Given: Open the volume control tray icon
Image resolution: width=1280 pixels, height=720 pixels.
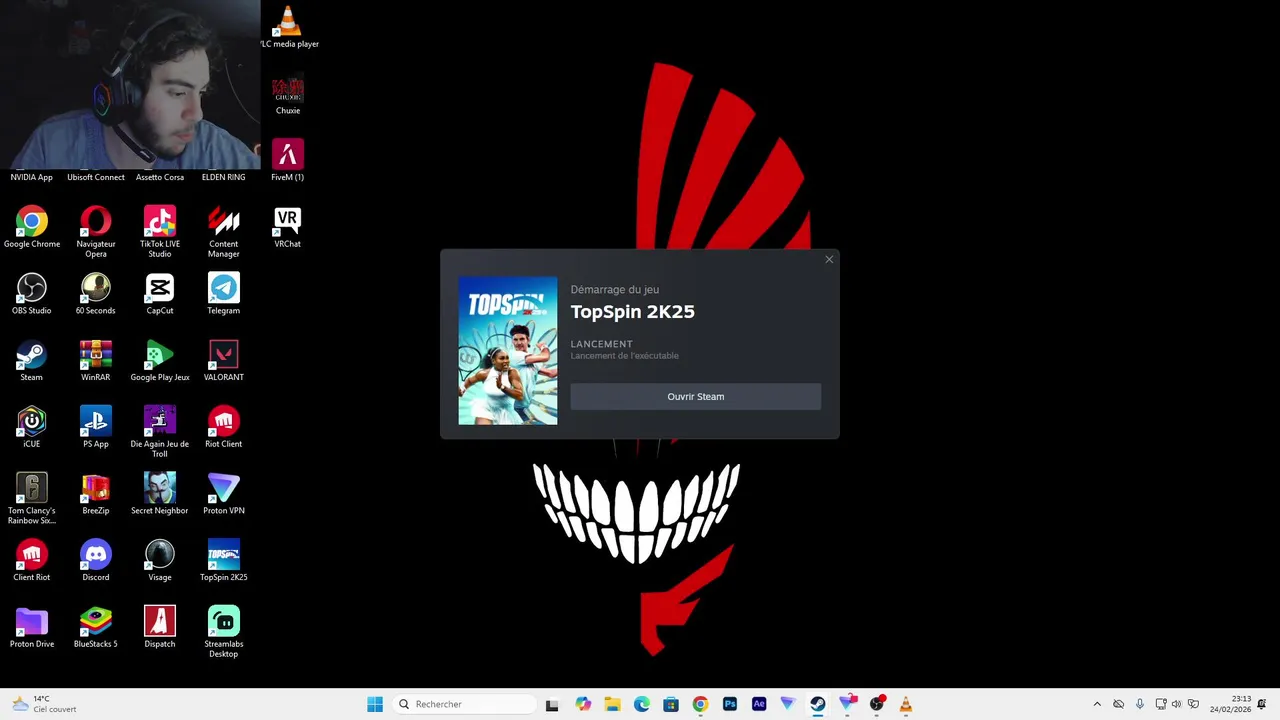Looking at the screenshot, I should (x=1176, y=704).
